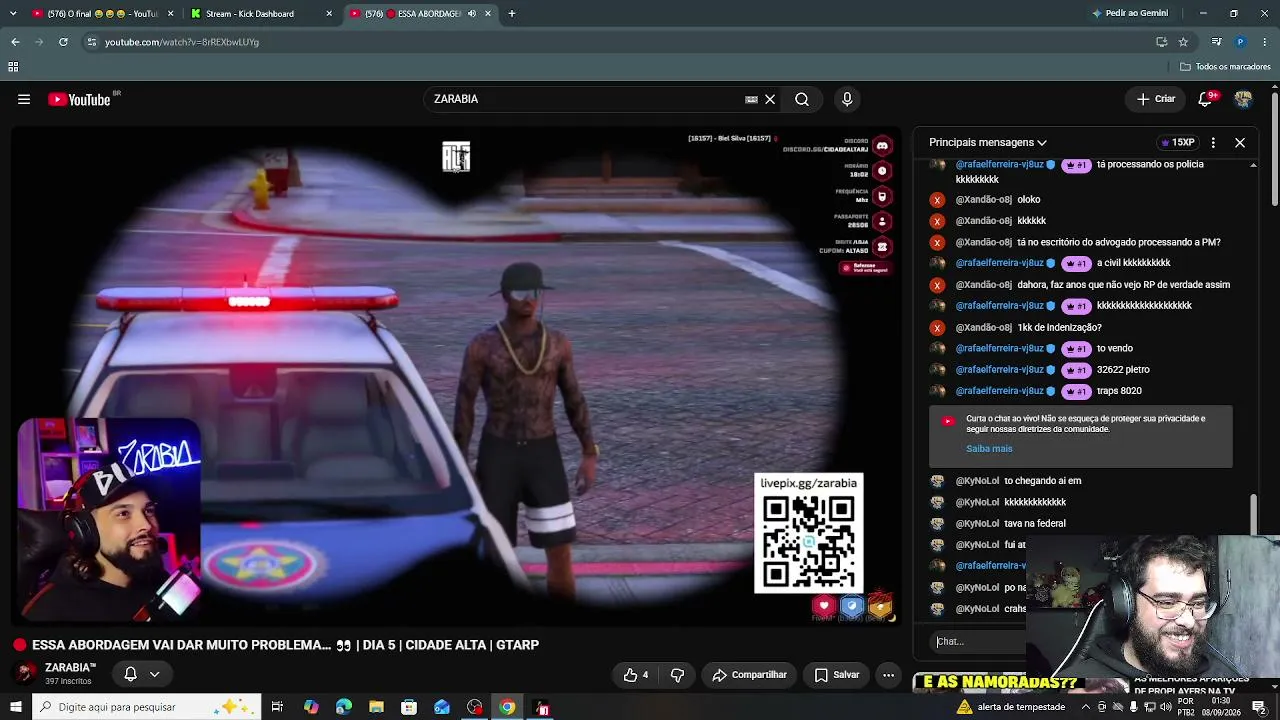Image resolution: width=1280 pixels, height=720 pixels.
Task: Open the Chrome profile P avatar
Action: click(1240, 42)
